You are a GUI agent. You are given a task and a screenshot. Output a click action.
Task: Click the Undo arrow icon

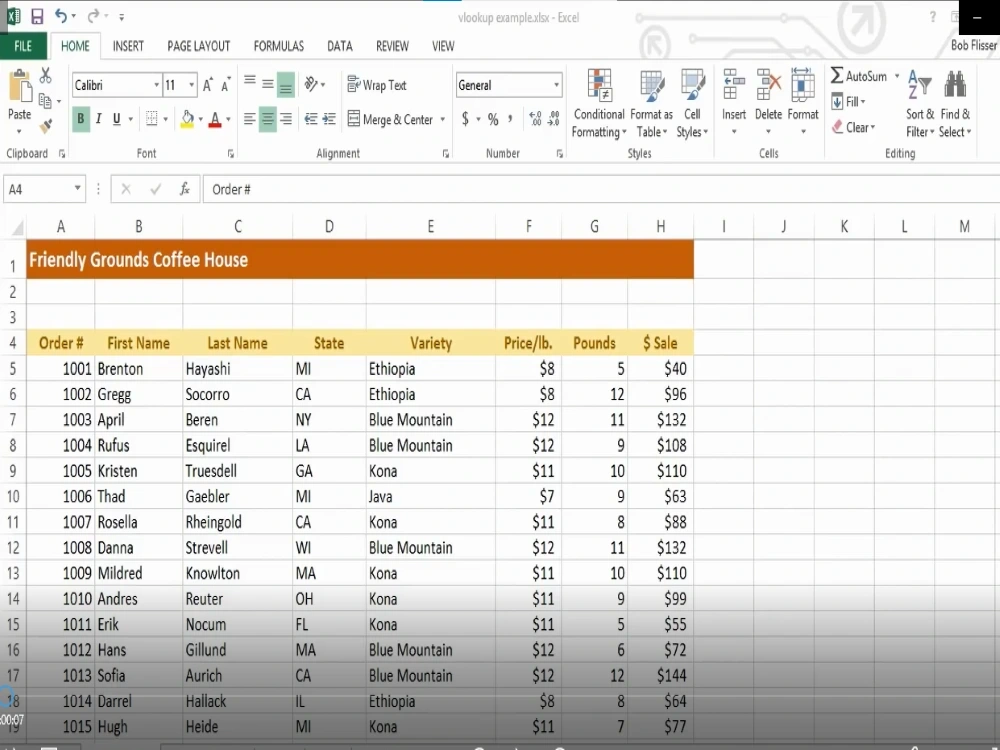[x=61, y=16]
